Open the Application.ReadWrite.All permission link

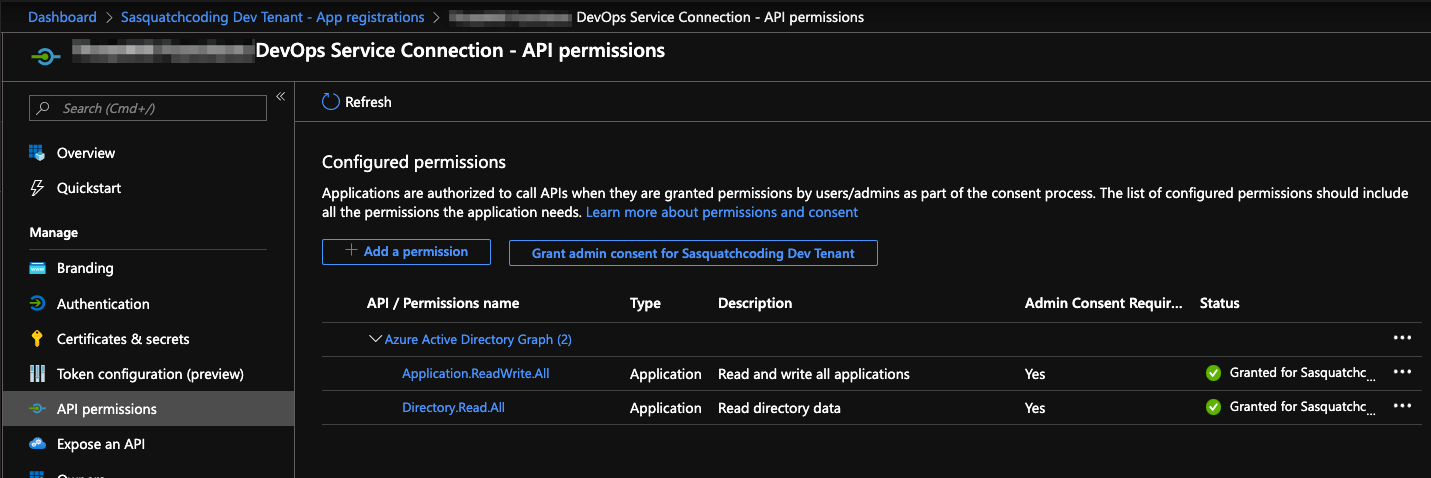point(476,374)
